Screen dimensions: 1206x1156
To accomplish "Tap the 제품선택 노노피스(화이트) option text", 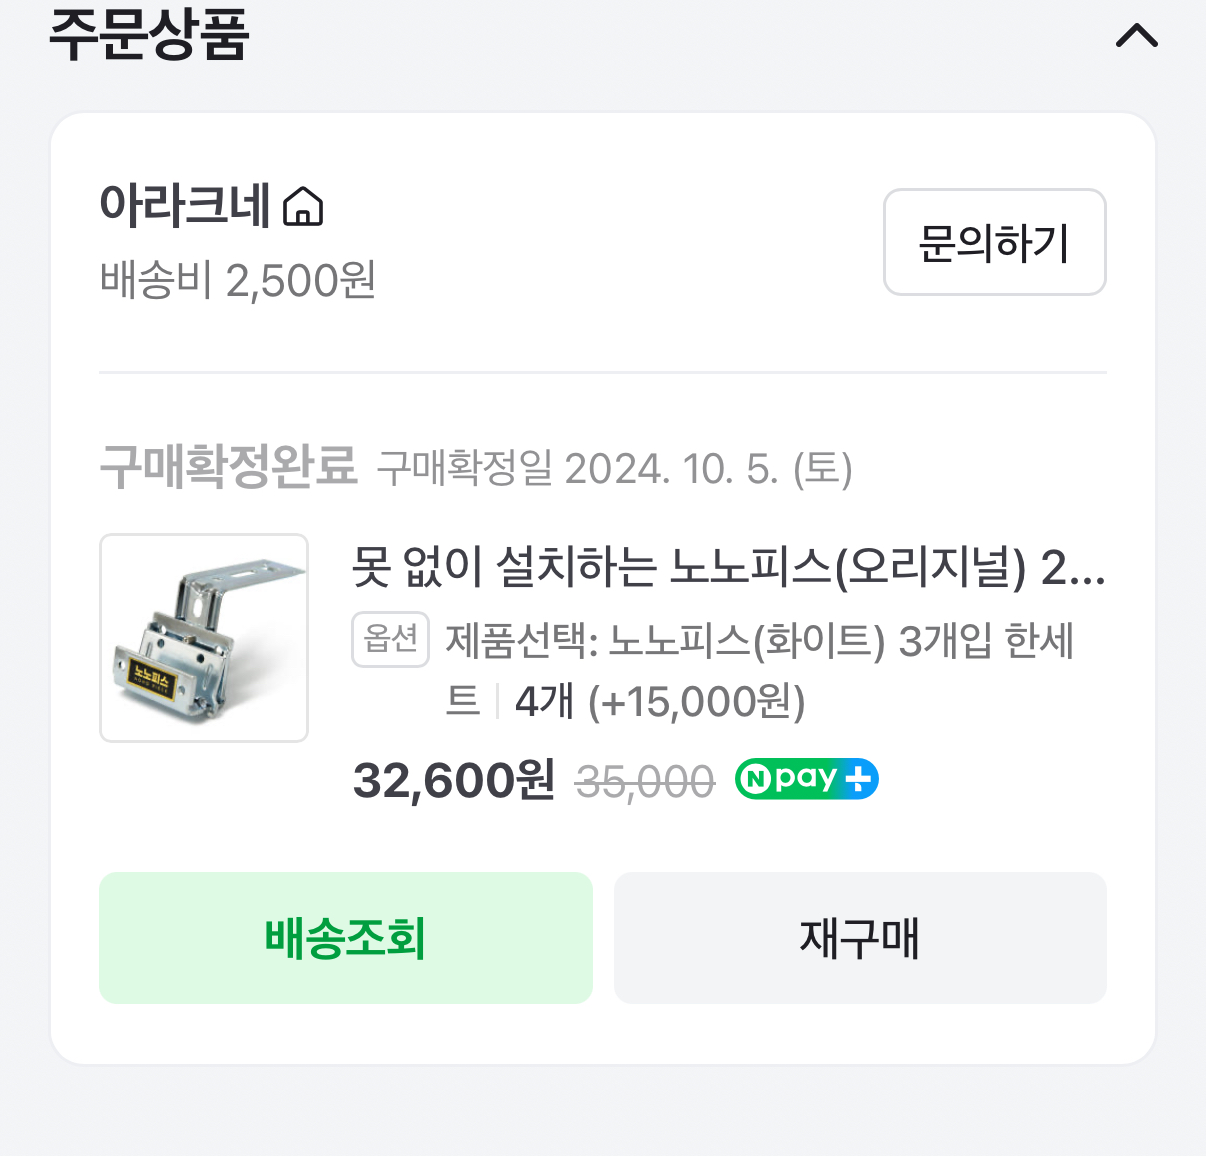I will (x=759, y=641).
